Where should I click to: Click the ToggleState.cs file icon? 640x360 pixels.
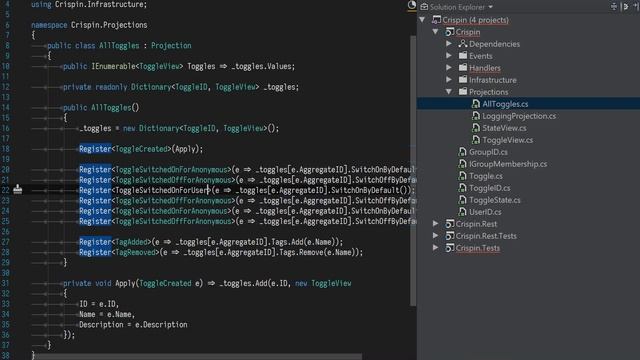click(462, 200)
